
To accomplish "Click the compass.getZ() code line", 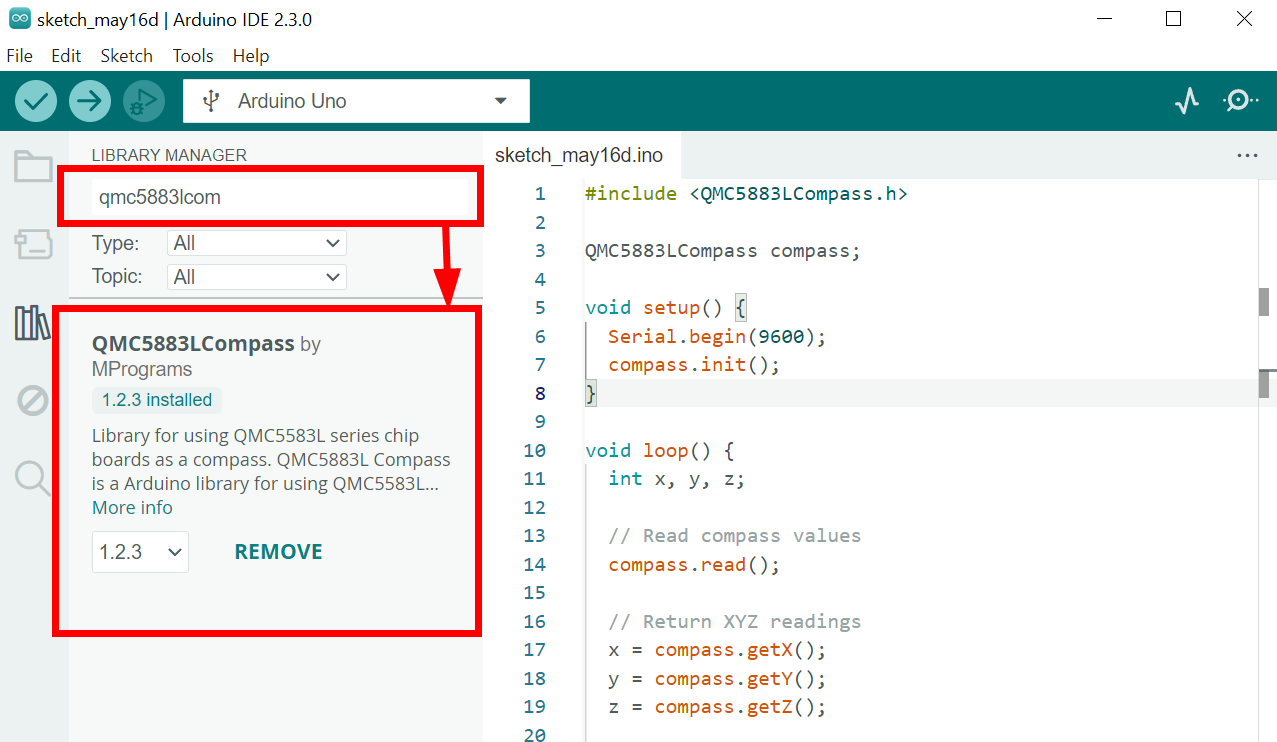I will pos(717,707).
